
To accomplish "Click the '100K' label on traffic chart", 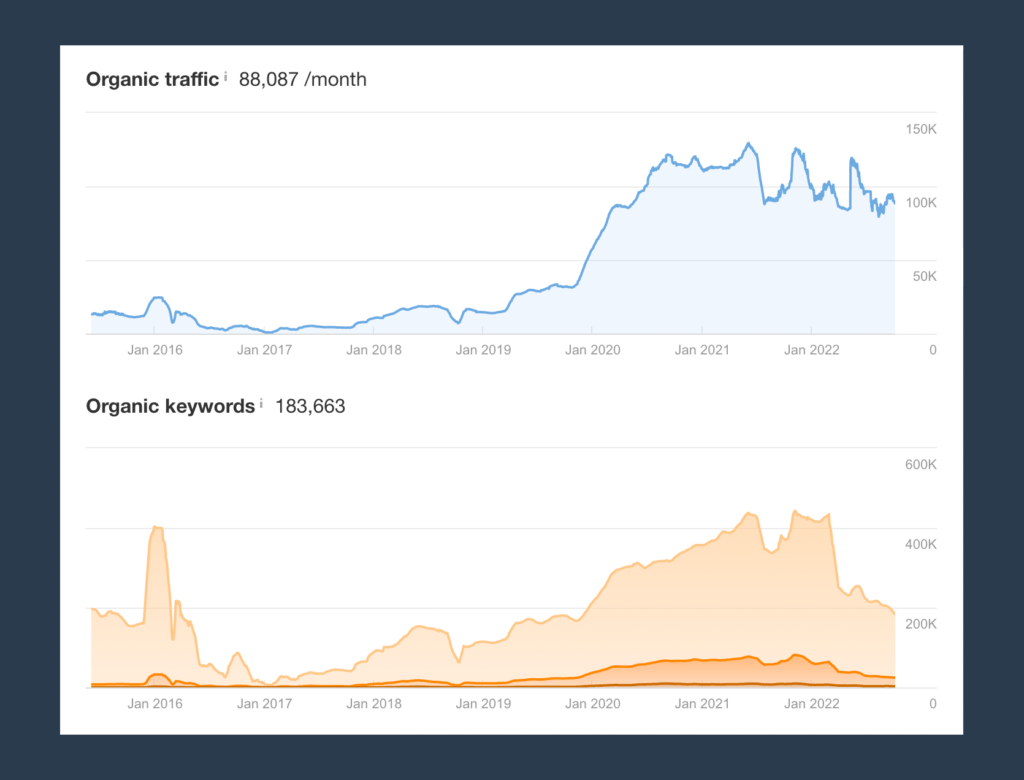I will pos(921,203).
